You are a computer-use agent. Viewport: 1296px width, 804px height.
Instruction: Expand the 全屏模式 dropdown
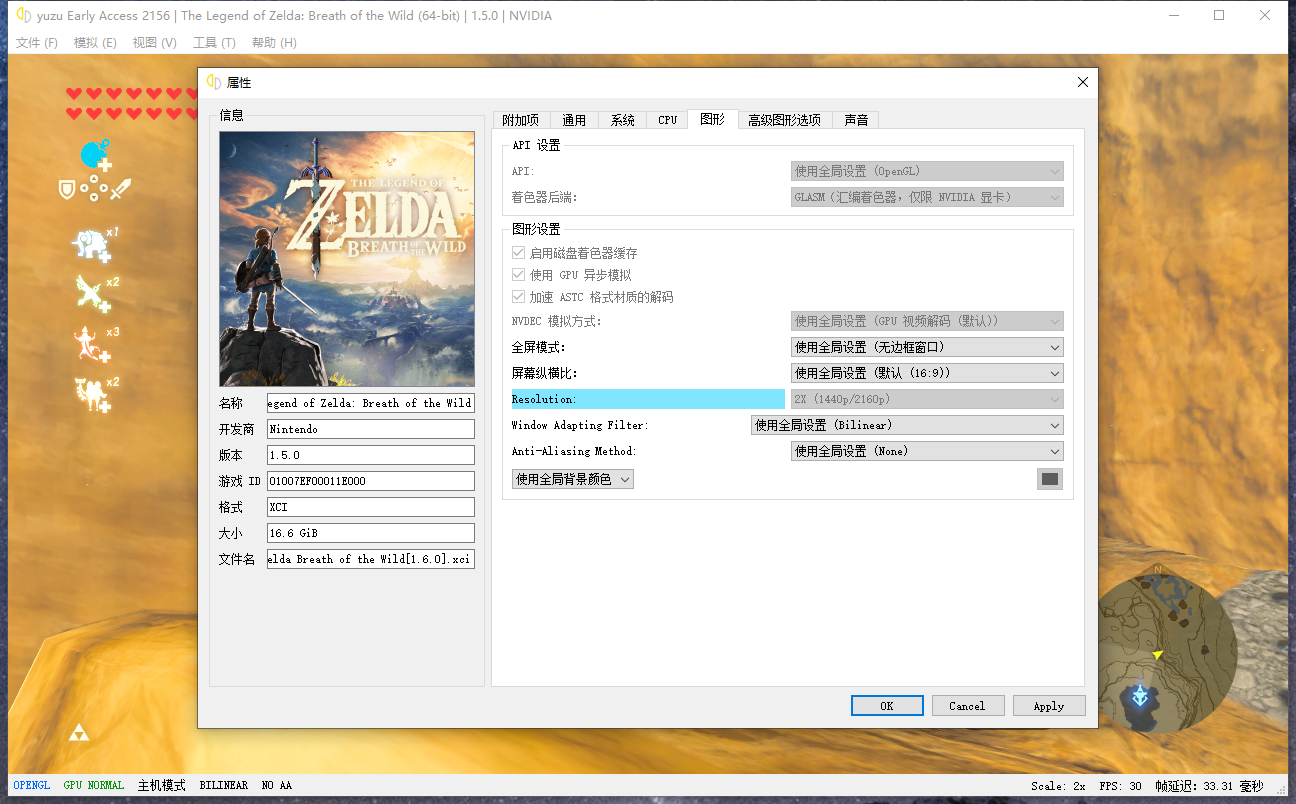point(927,347)
